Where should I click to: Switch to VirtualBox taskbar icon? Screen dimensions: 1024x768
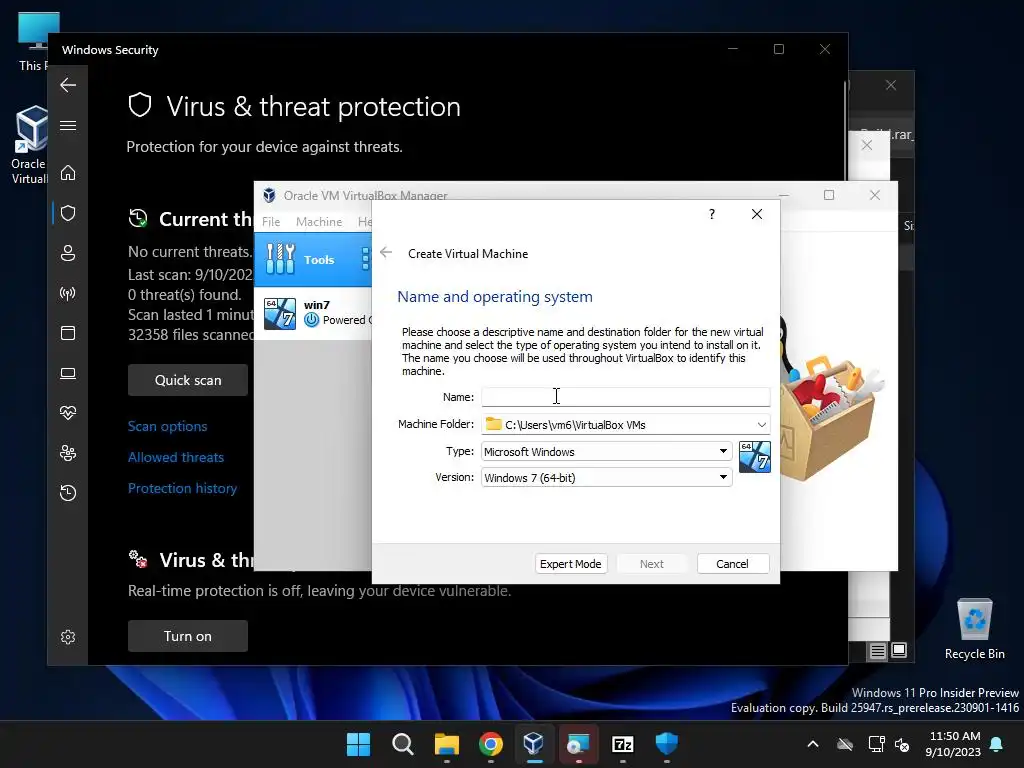[x=534, y=744]
